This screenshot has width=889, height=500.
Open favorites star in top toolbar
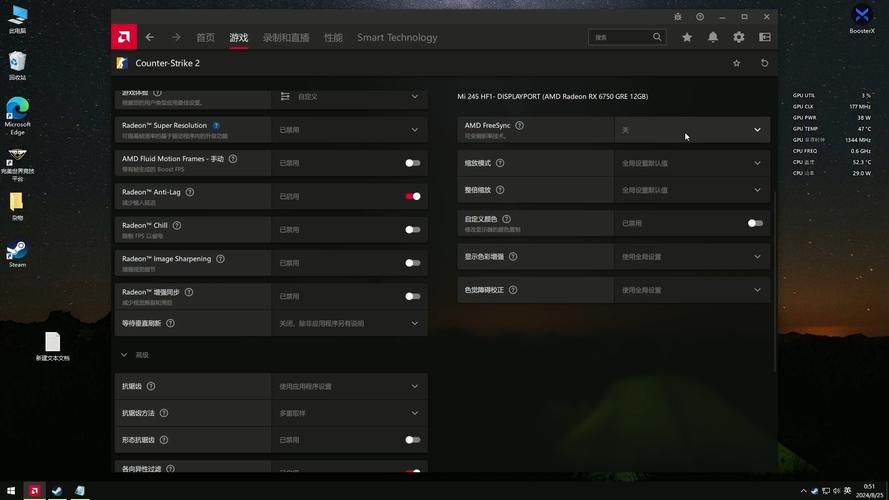687,37
